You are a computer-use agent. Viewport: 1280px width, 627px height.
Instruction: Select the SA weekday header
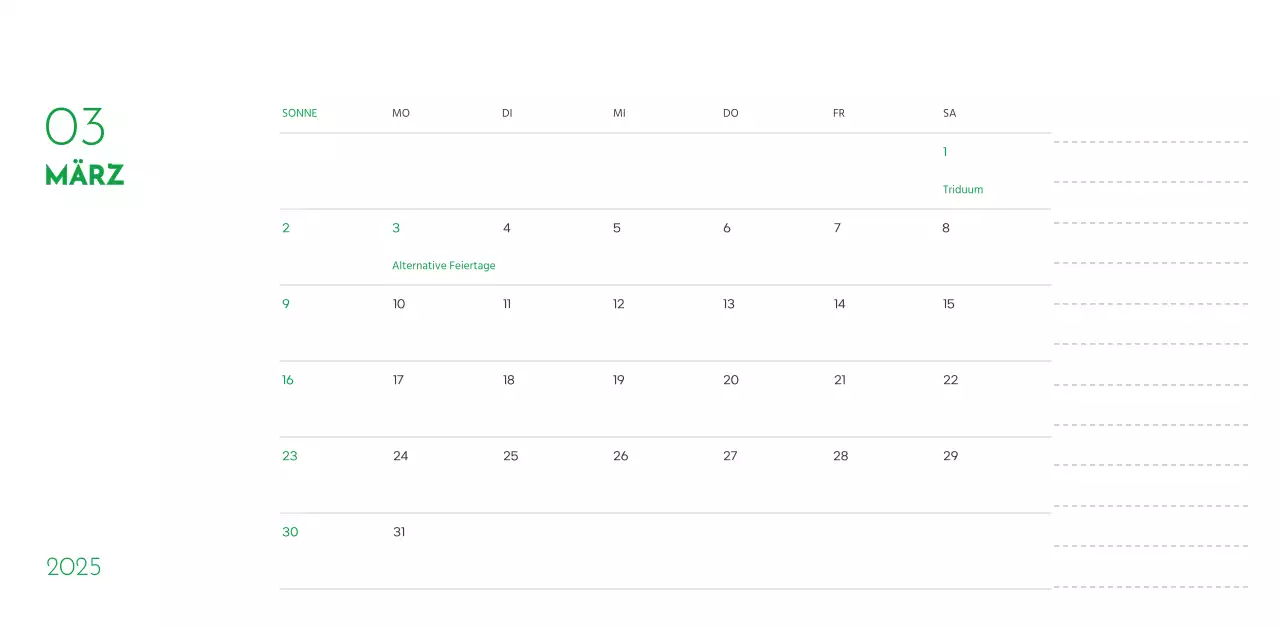[x=949, y=113]
